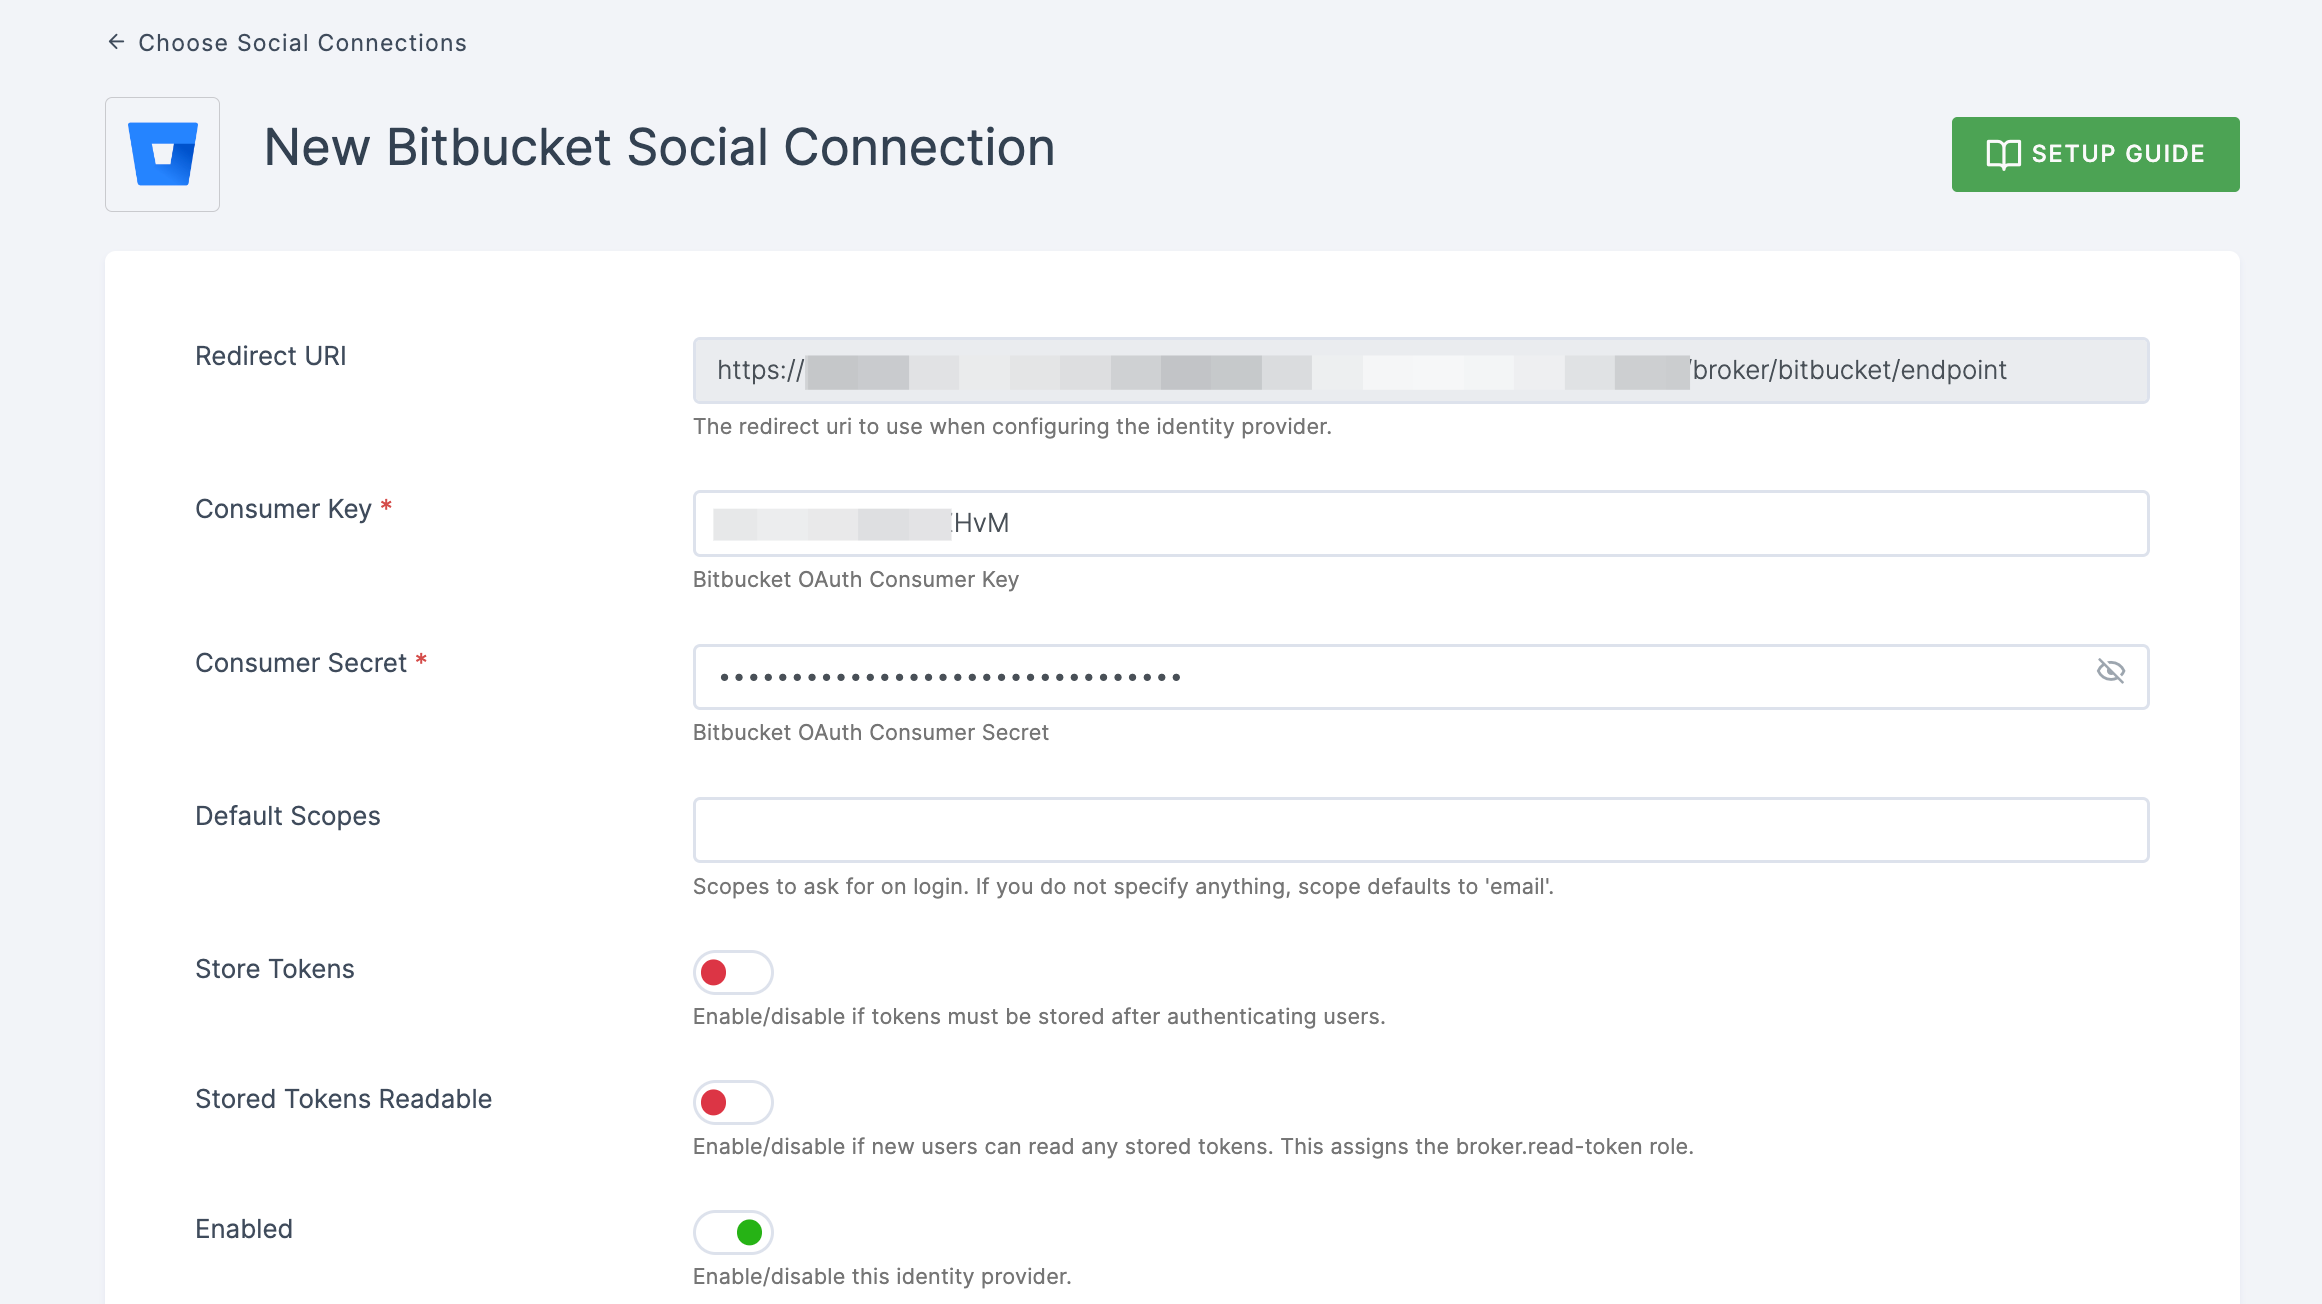2322x1304 pixels.
Task: Click the Enabled label
Action: tap(244, 1229)
